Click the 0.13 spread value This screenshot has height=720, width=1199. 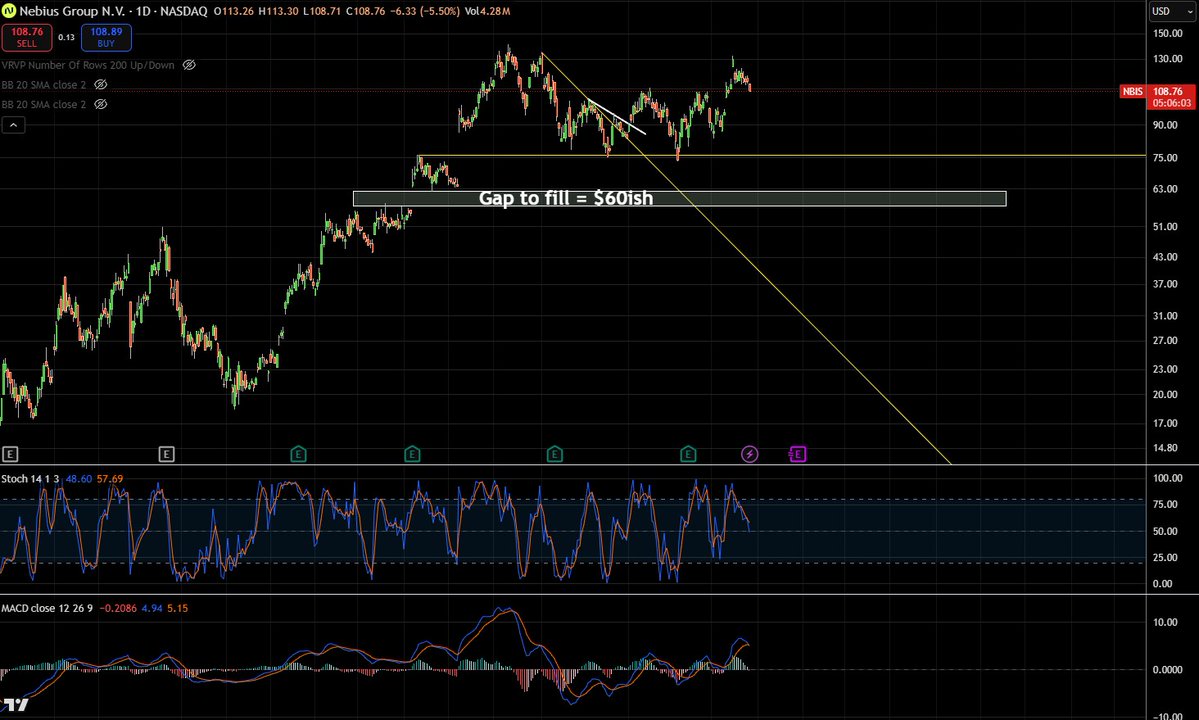(67, 37)
